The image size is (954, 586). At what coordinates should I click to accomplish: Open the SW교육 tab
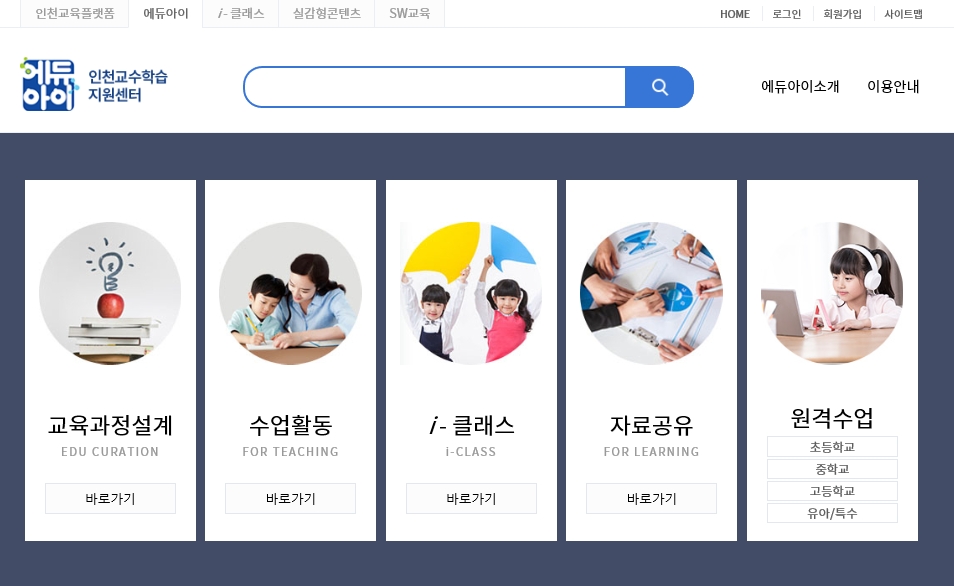(x=409, y=13)
